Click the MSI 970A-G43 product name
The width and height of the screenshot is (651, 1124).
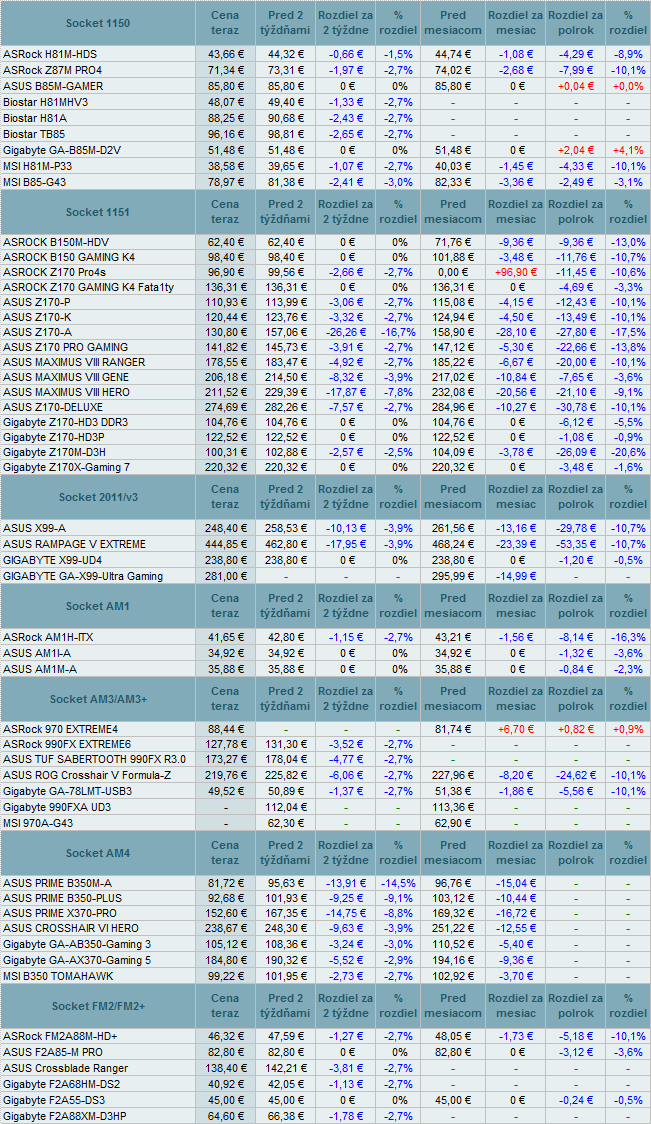38,823
